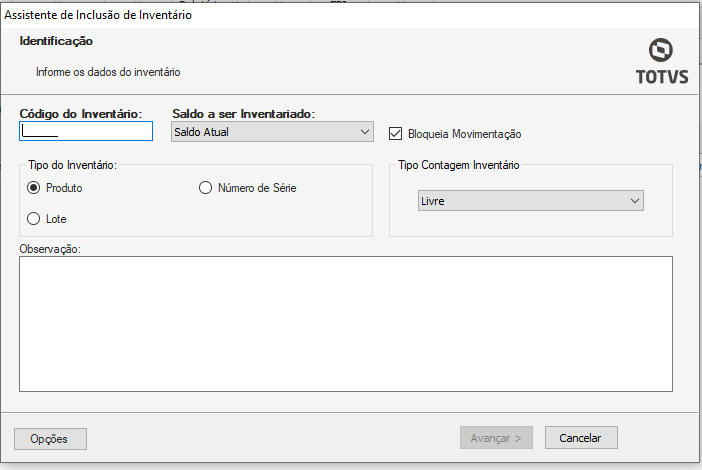Select the Lote inventory type
Viewport: 702px width, 470px height.
pos(34,219)
